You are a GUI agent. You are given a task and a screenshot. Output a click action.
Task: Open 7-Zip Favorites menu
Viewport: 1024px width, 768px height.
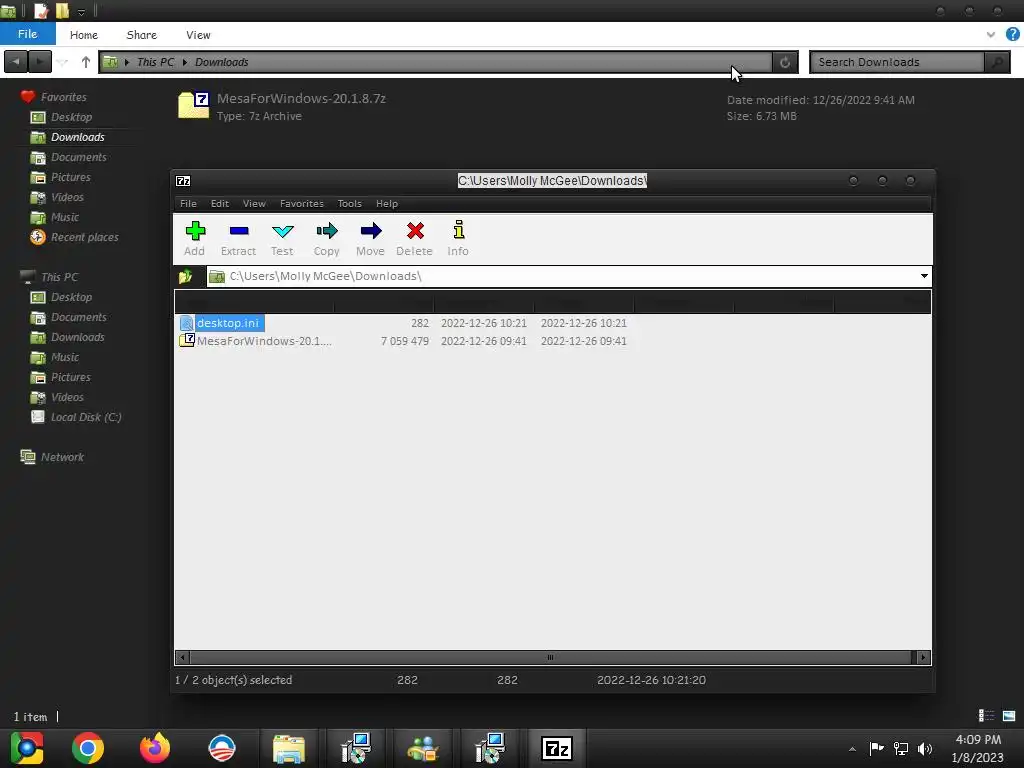pos(302,204)
